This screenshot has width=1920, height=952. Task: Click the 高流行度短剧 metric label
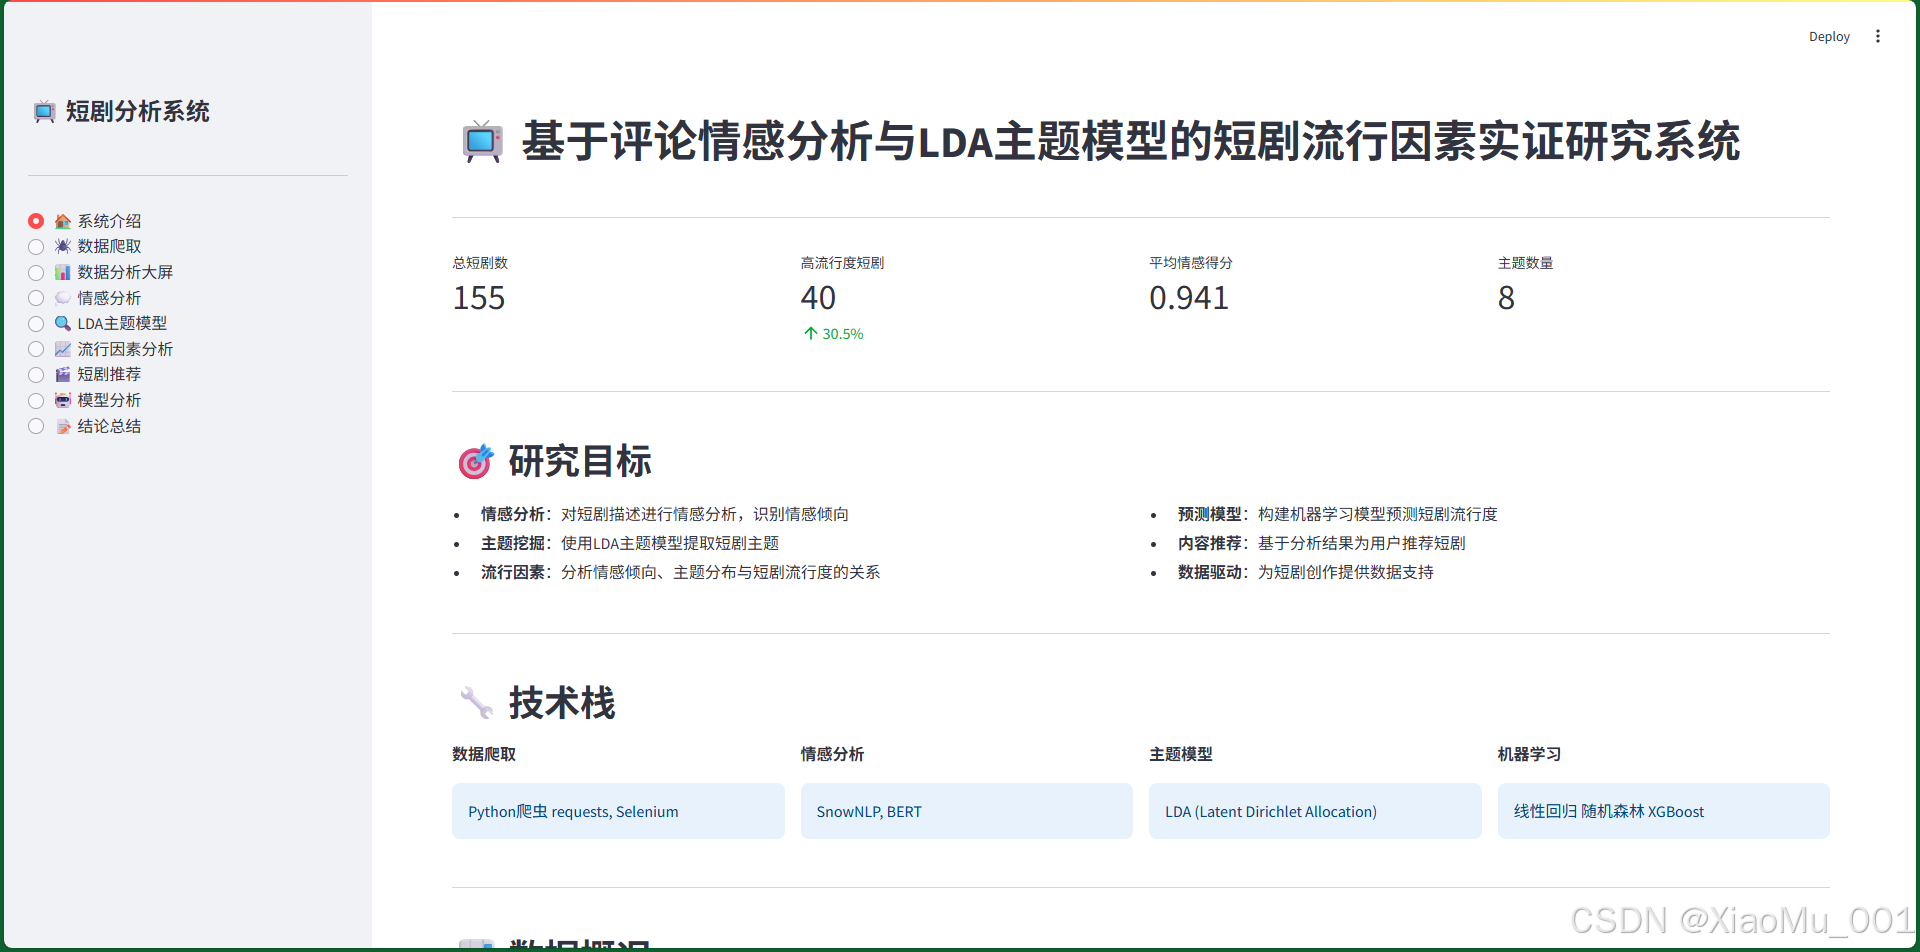click(842, 263)
